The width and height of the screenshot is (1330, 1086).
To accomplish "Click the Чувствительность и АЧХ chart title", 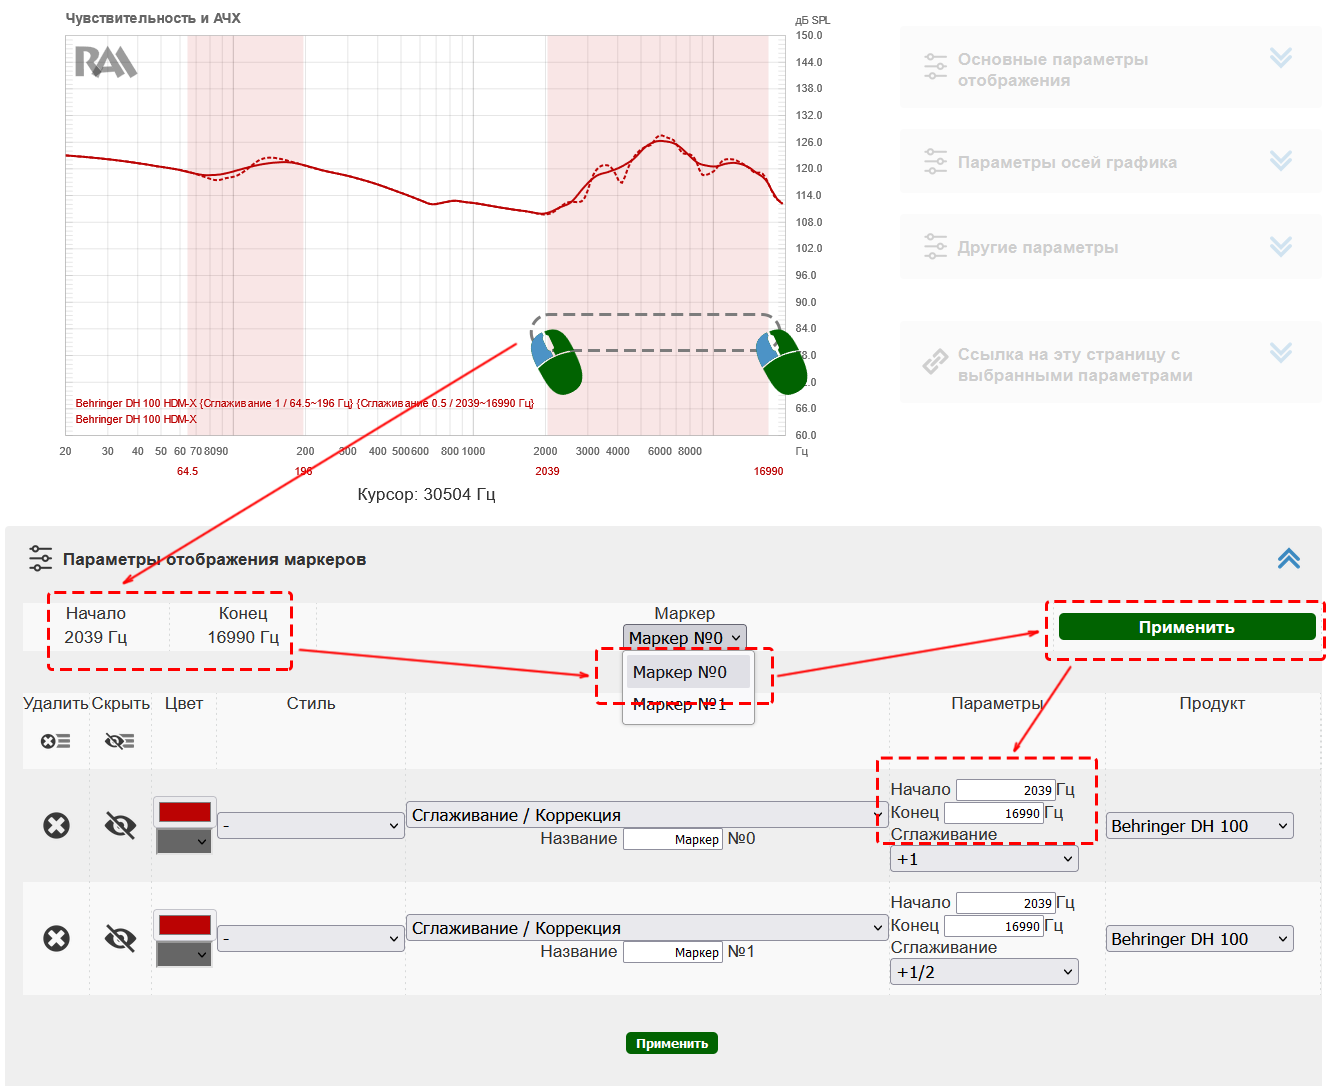I will [153, 18].
